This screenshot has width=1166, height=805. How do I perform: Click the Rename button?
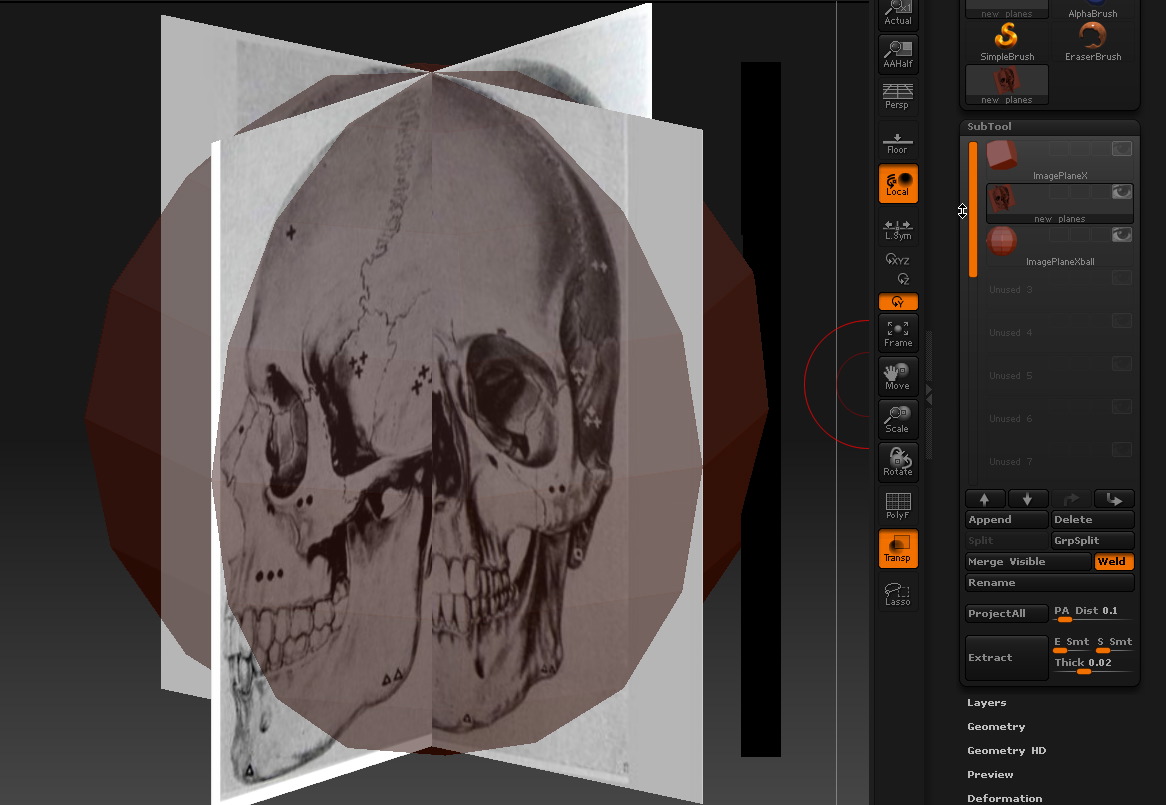[x=1049, y=582]
